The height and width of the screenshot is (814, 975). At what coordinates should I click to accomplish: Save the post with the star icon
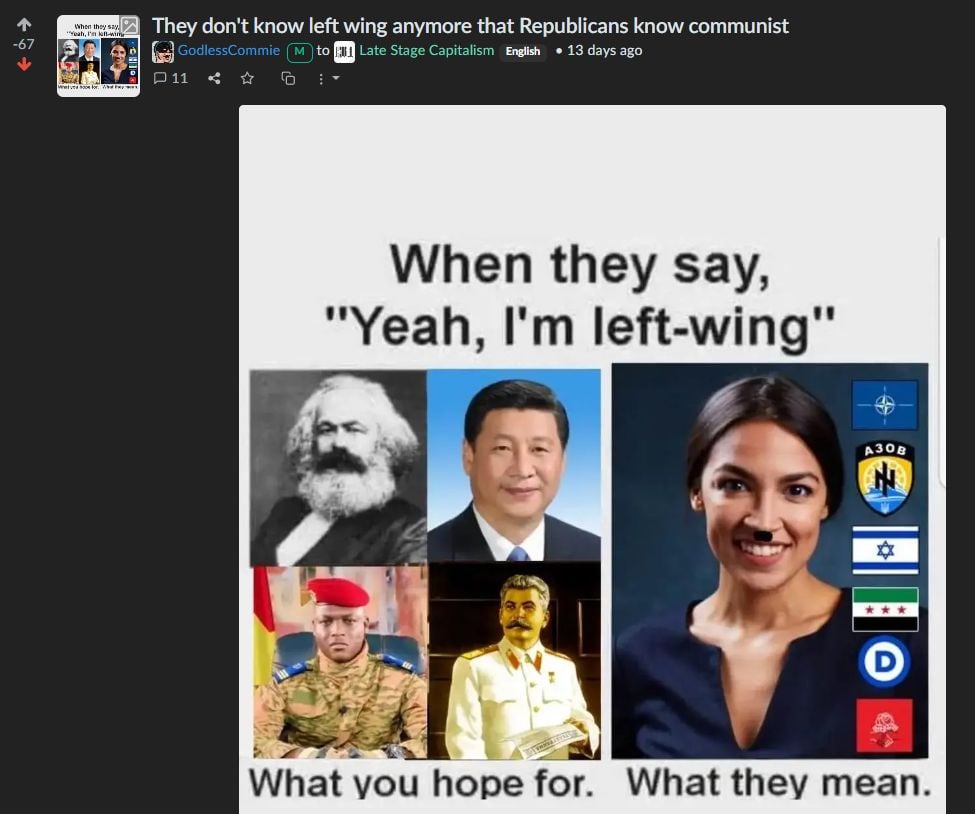click(247, 78)
